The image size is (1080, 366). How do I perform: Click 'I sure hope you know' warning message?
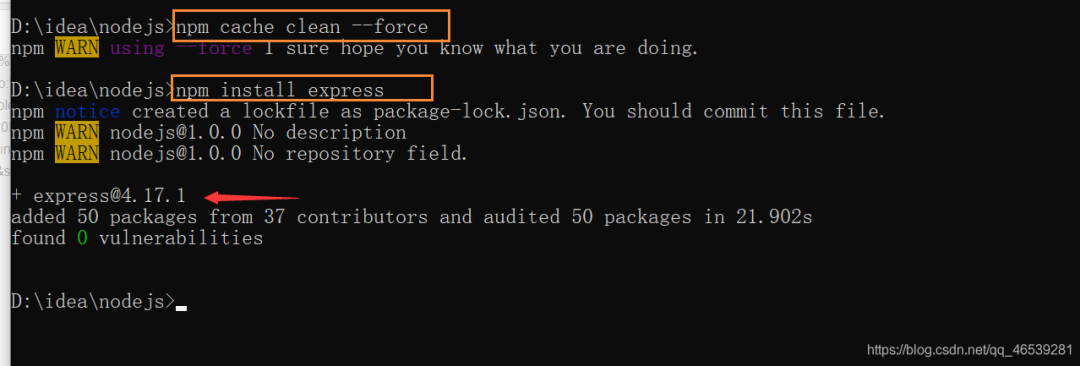point(373,48)
